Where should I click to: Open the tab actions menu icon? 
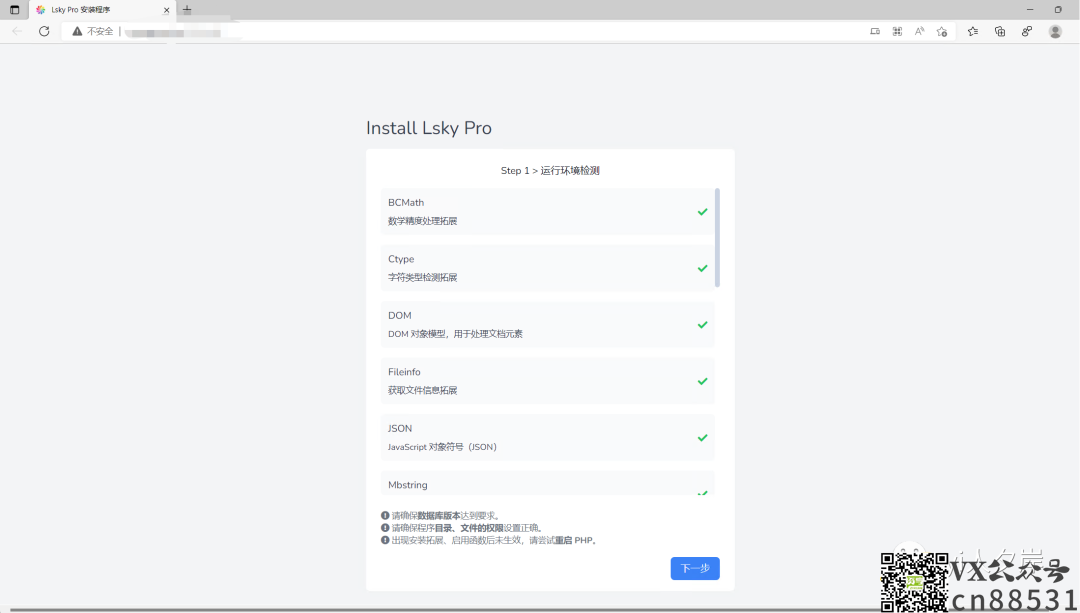tap(14, 10)
